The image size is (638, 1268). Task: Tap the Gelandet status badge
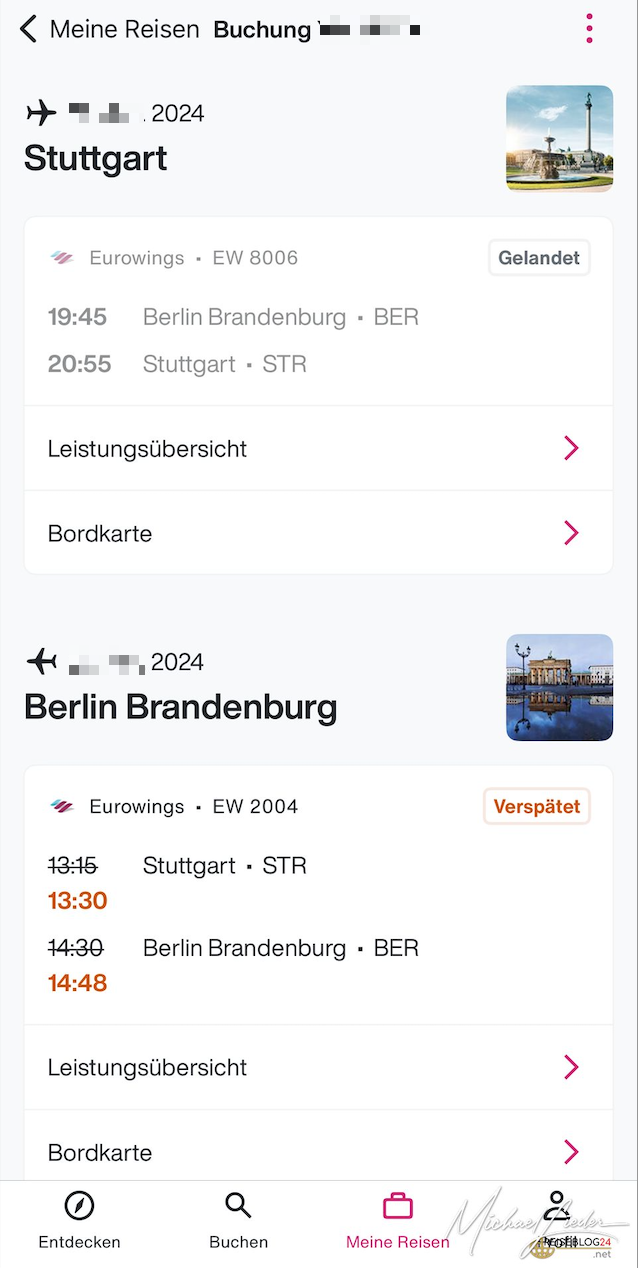[539, 258]
